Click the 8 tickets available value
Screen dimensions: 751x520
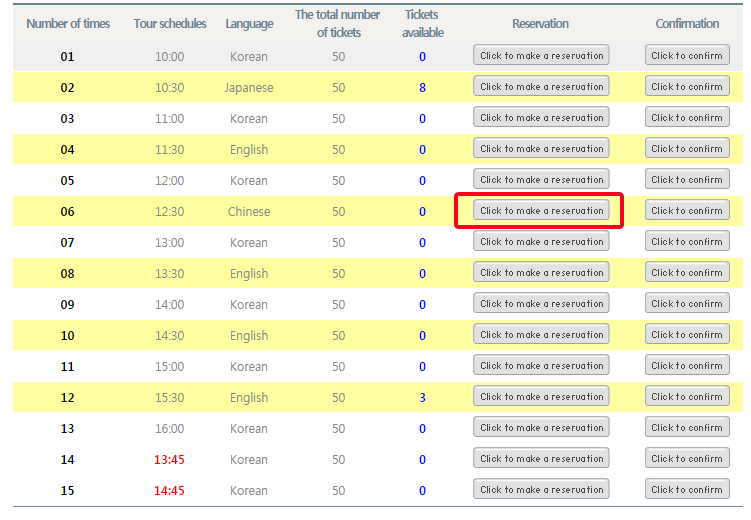[422, 88]
